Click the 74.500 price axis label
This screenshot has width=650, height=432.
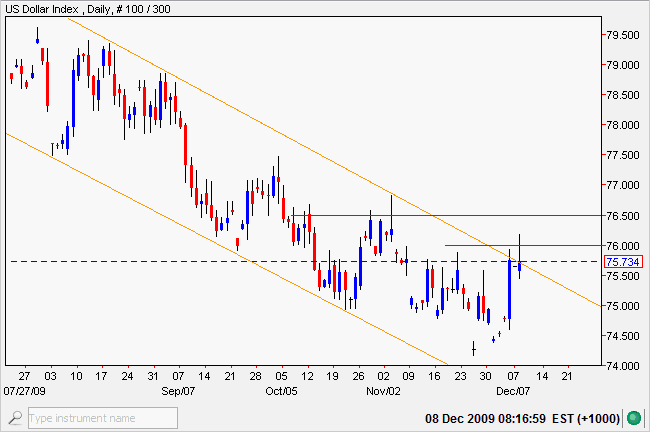(x=623, y=336)
